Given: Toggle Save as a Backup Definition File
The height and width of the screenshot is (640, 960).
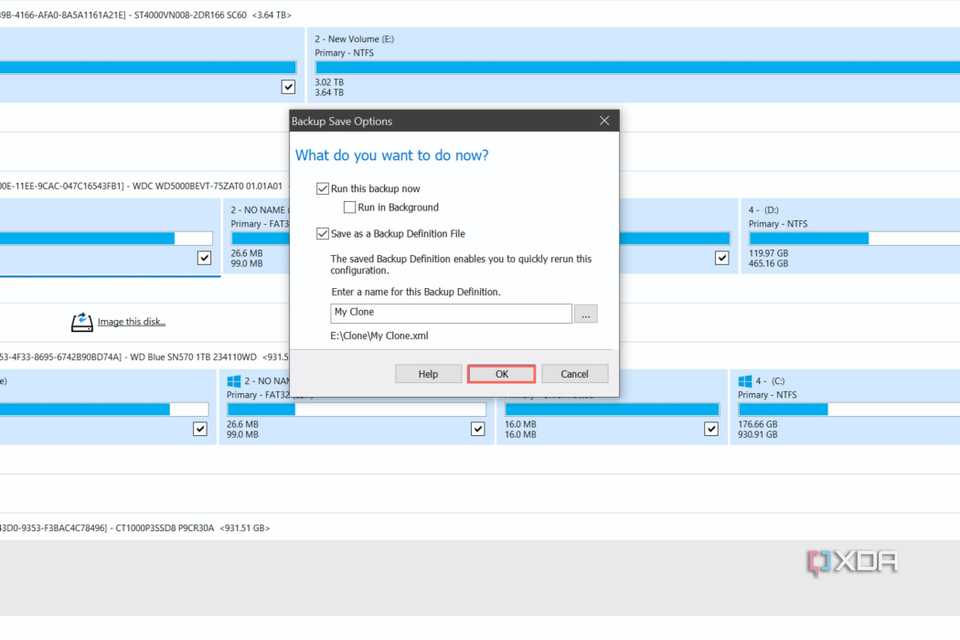Looking at the screenshot, I should [323, 233].
